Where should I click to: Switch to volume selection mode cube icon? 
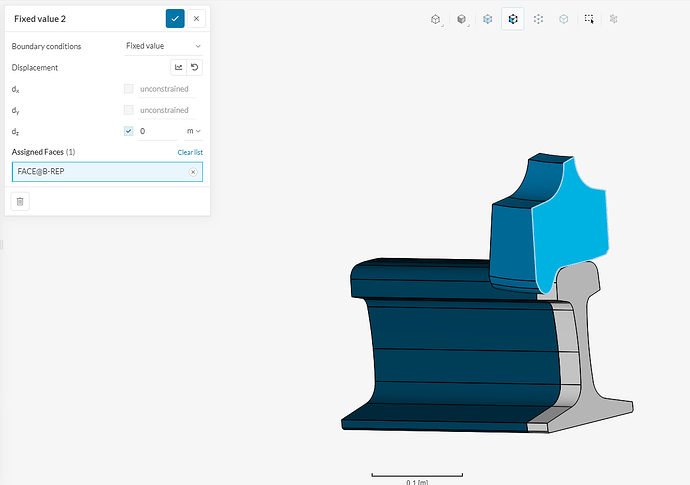click(487, 18)
